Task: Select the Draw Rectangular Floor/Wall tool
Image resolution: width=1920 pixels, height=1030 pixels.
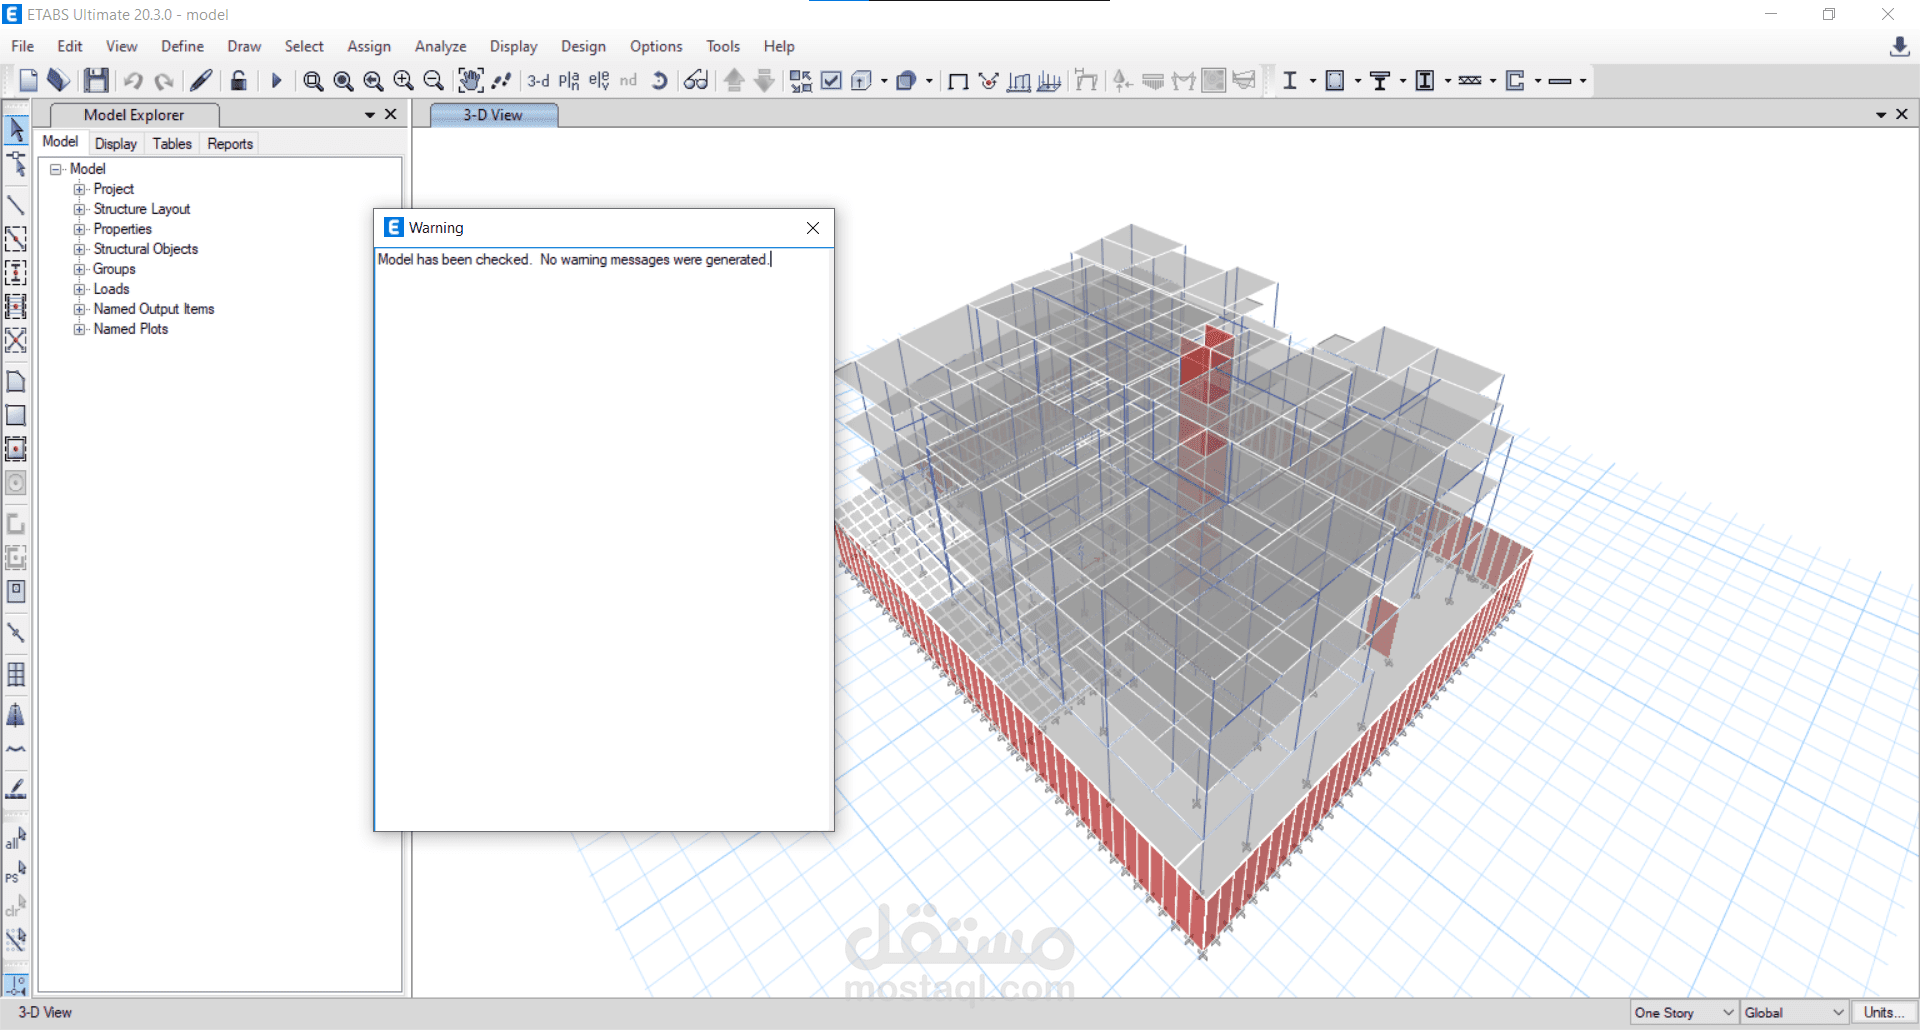Action: 16,415
